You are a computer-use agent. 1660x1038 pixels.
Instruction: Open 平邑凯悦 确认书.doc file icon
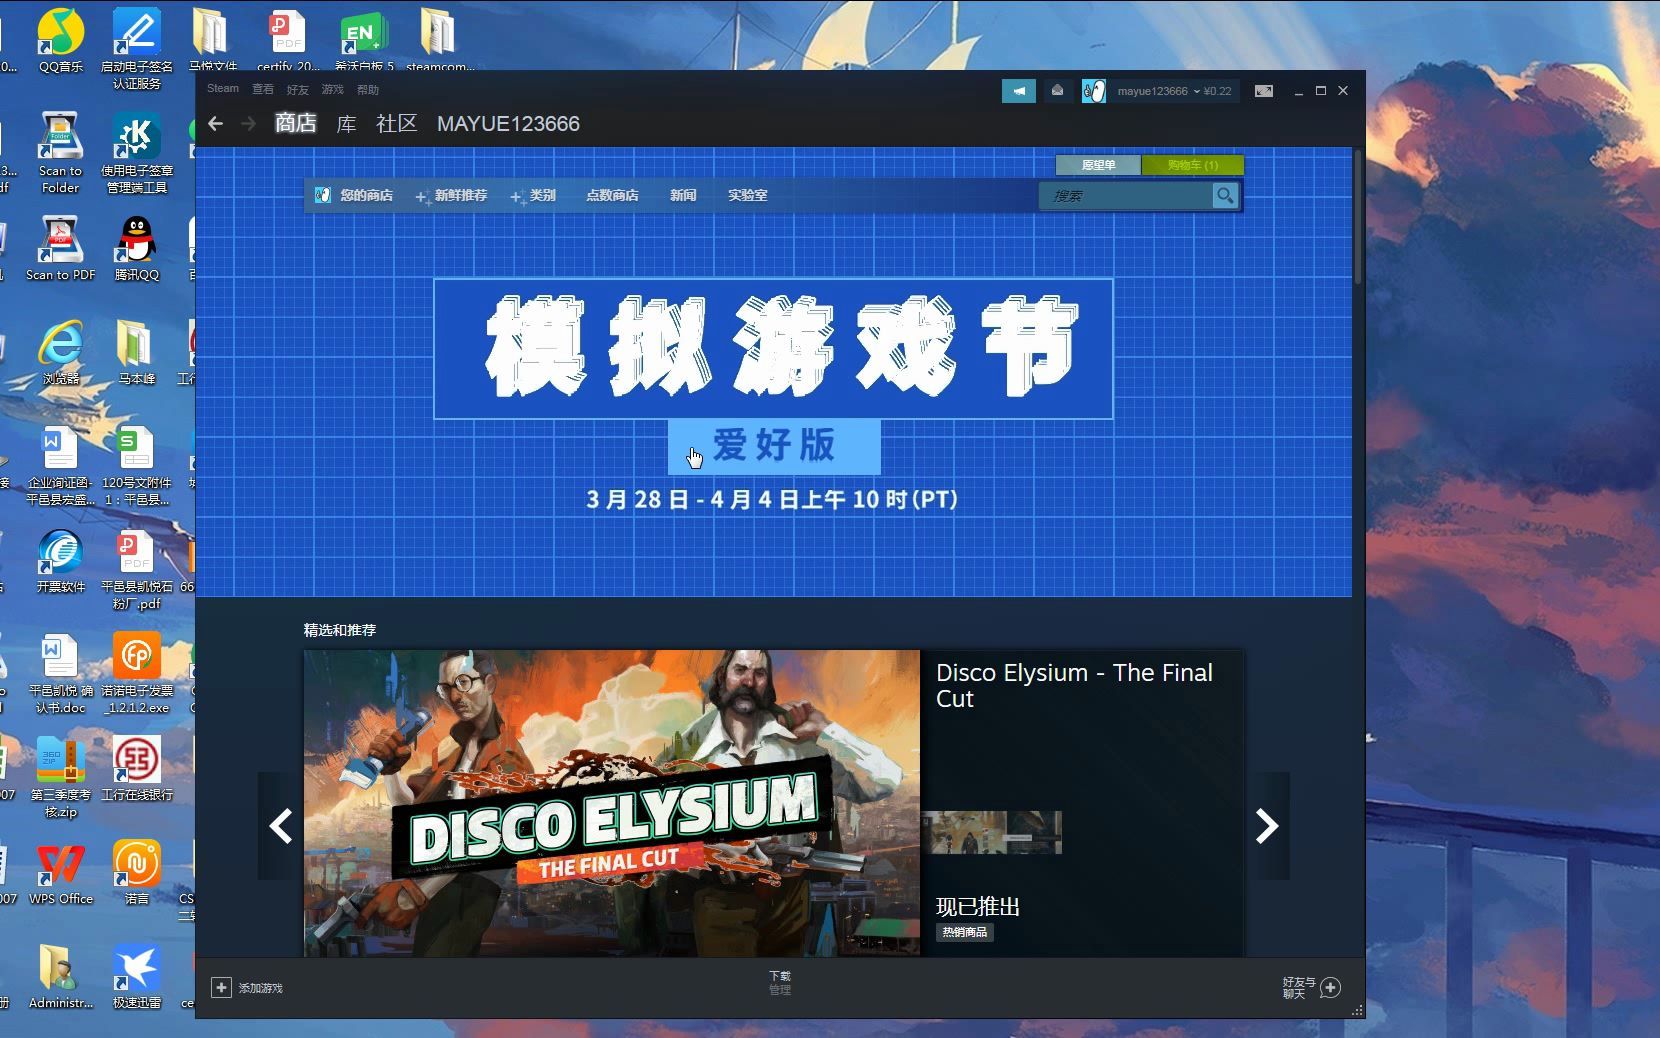coord(61,672)
